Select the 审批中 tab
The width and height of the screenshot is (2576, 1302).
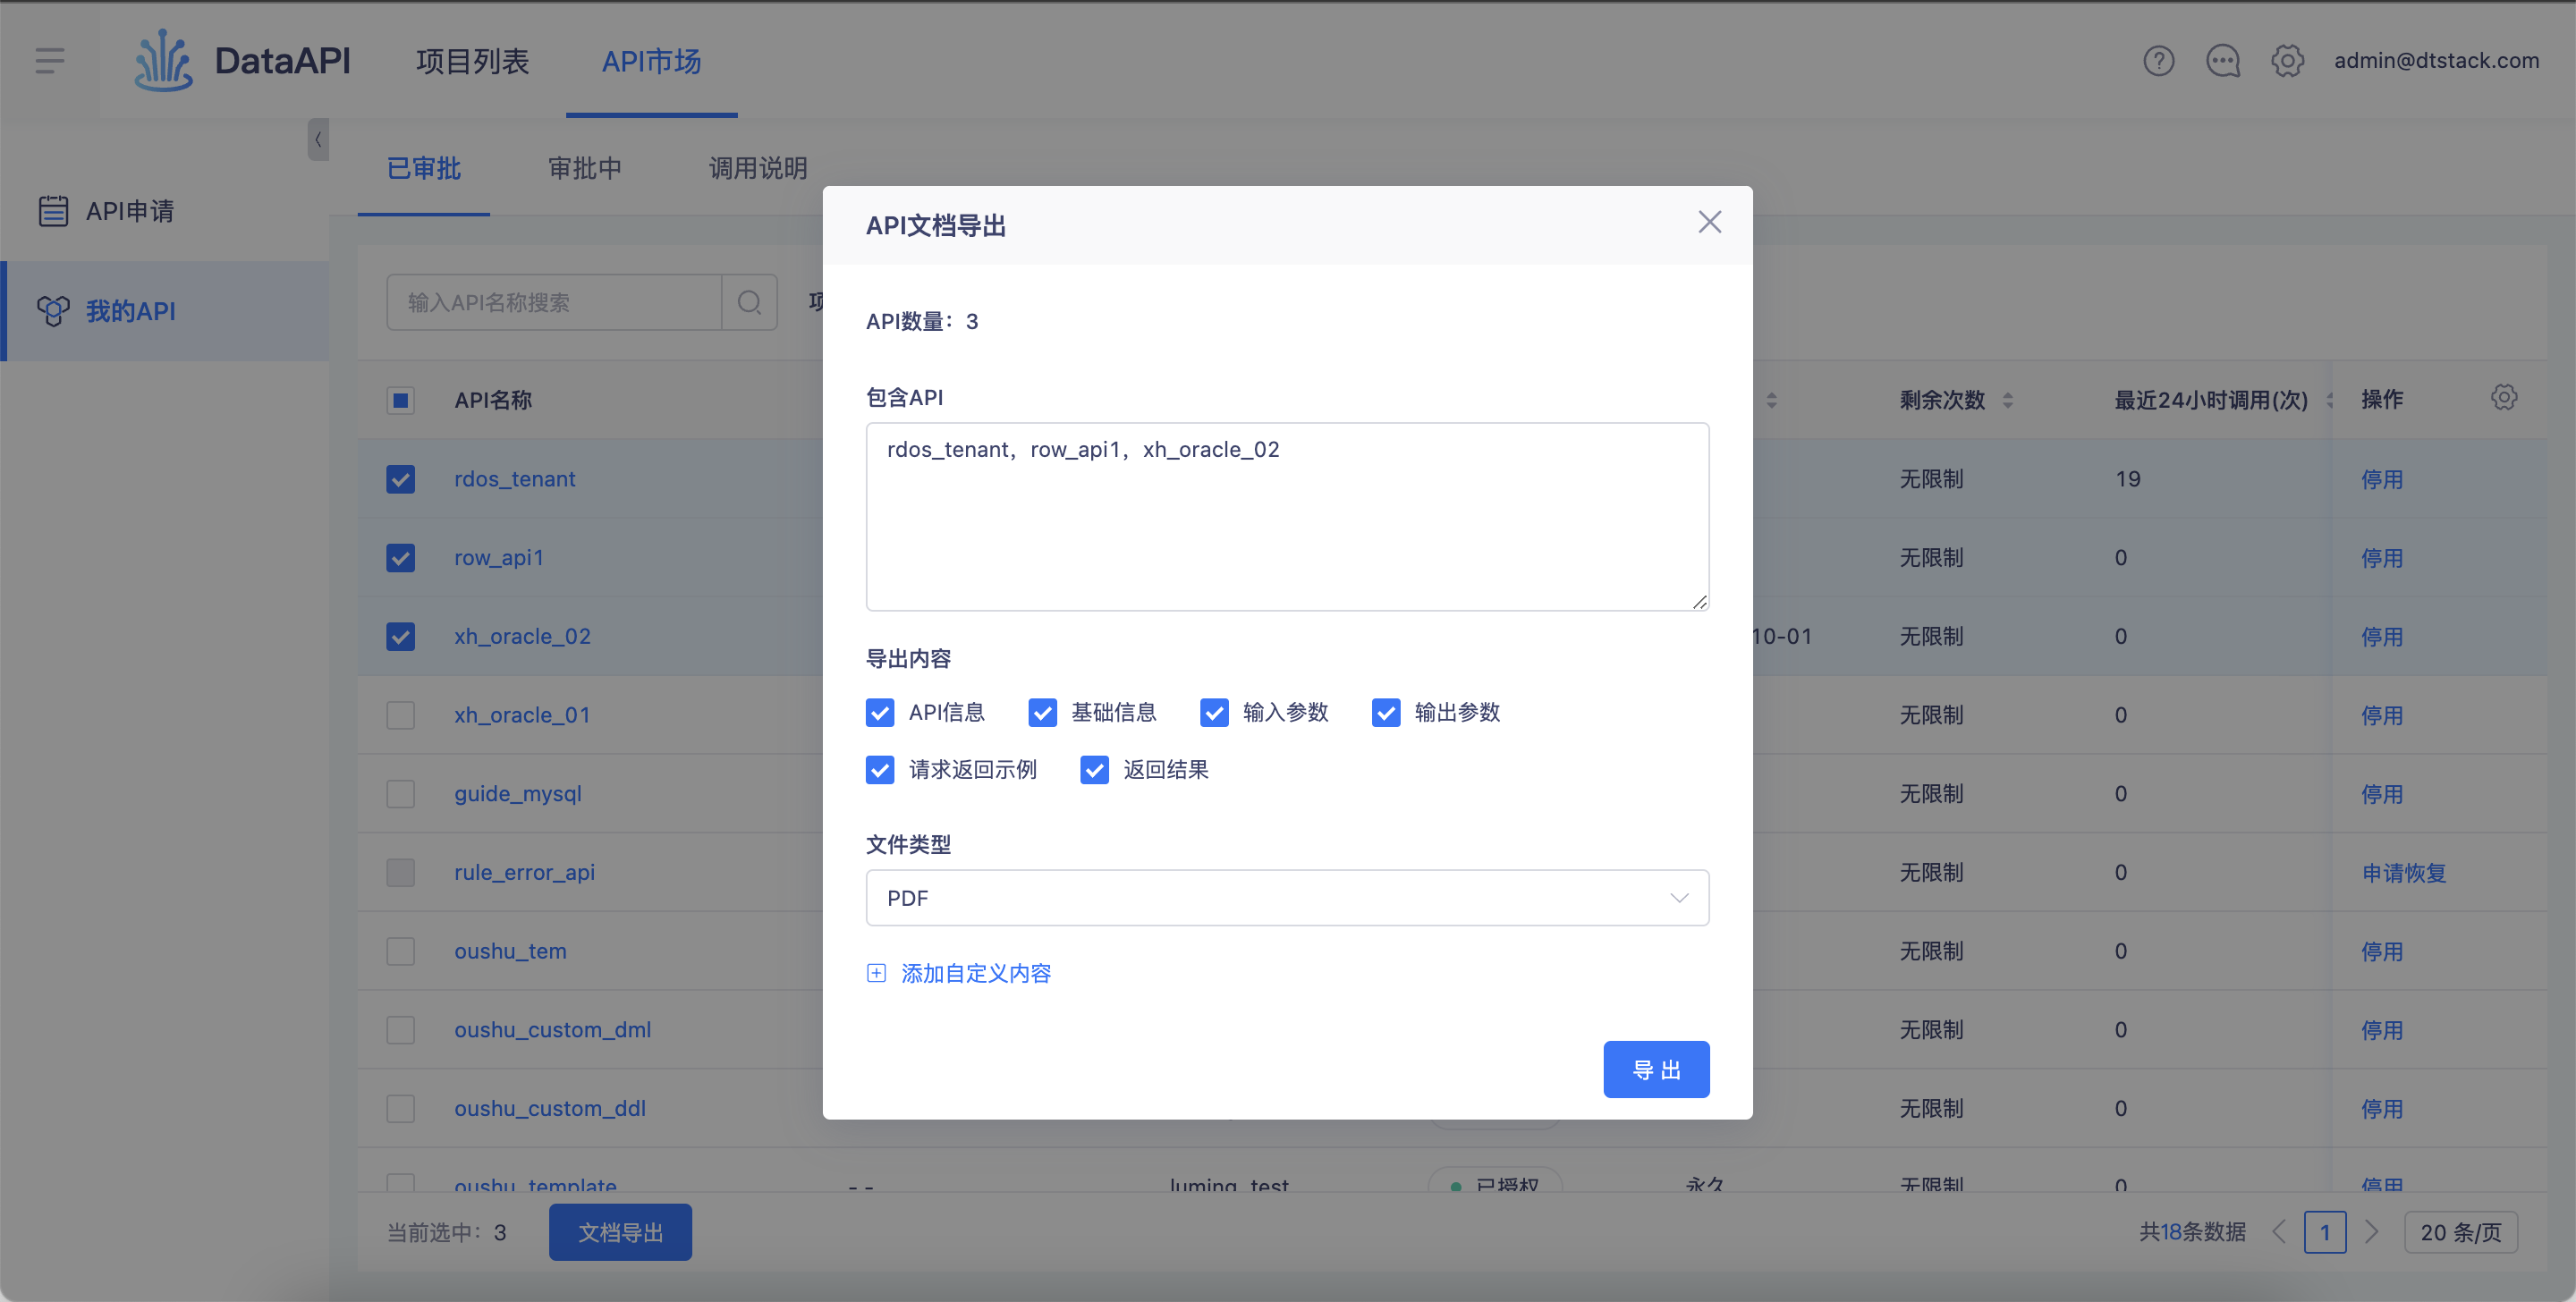[585, 168]
